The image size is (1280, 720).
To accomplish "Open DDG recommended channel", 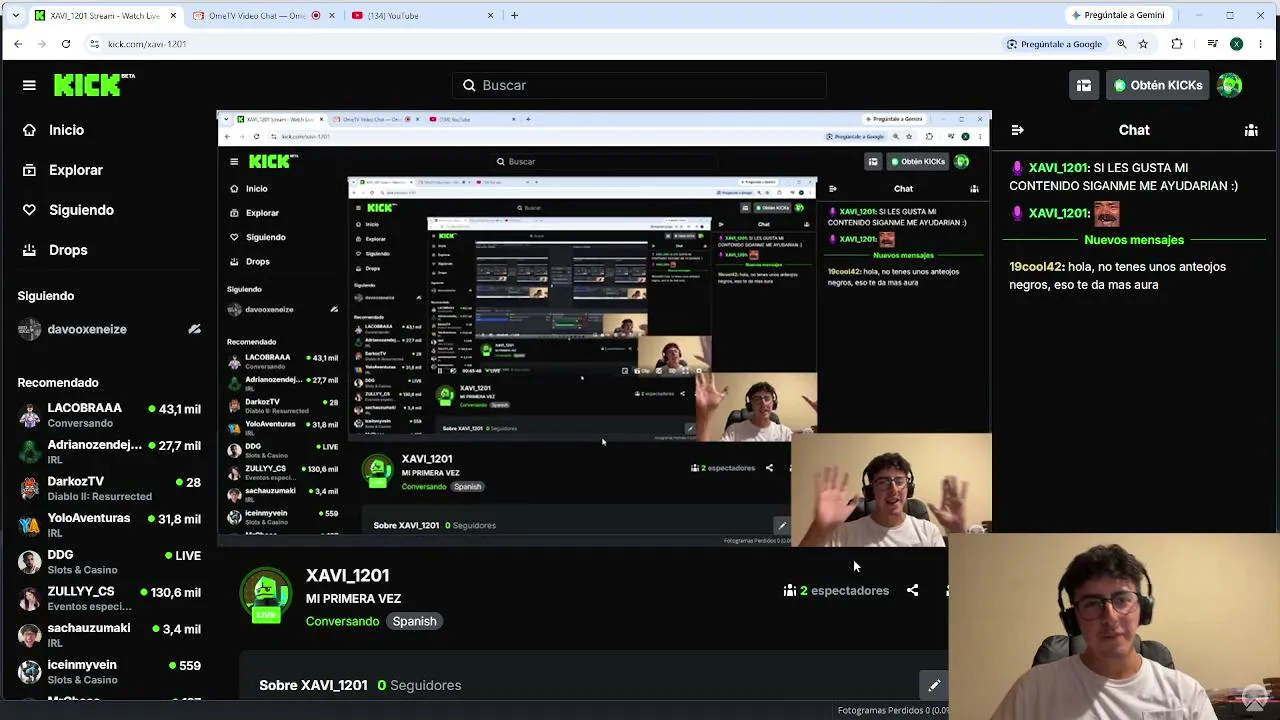I will pyautogui.click(x=108, y=562).
